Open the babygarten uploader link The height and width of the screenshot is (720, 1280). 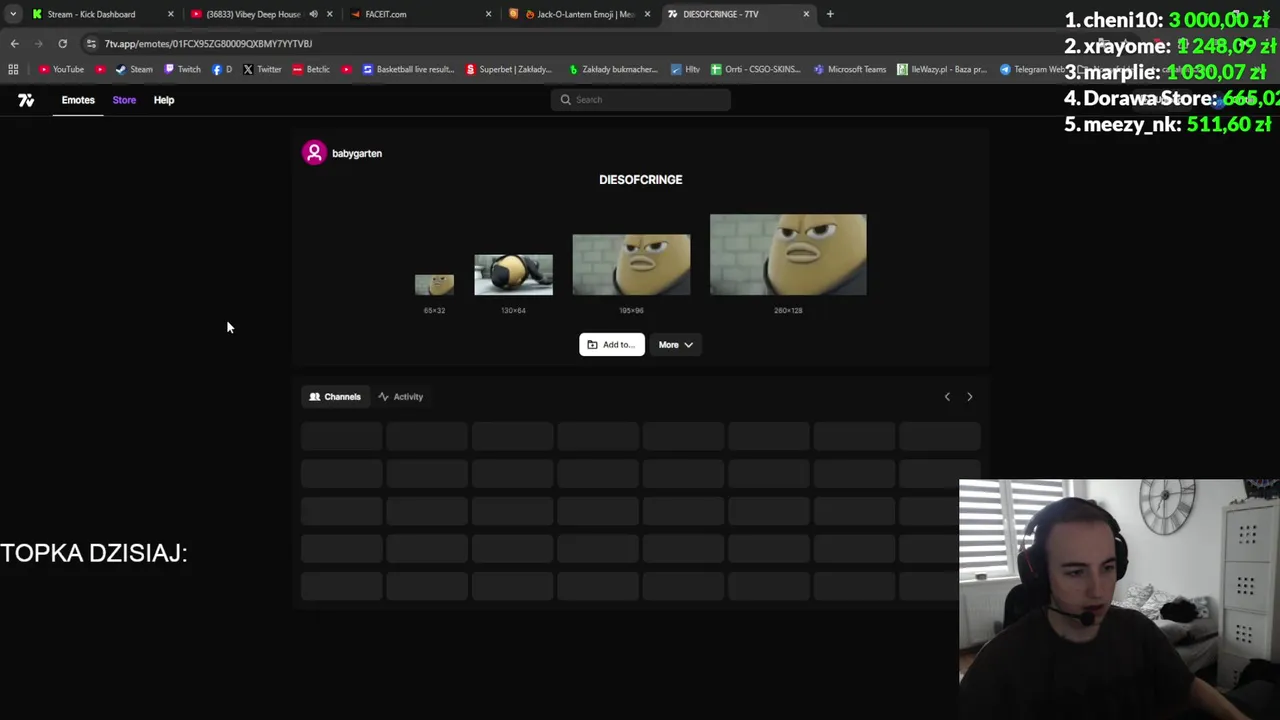pyautogui.click(x=357, y=153)
